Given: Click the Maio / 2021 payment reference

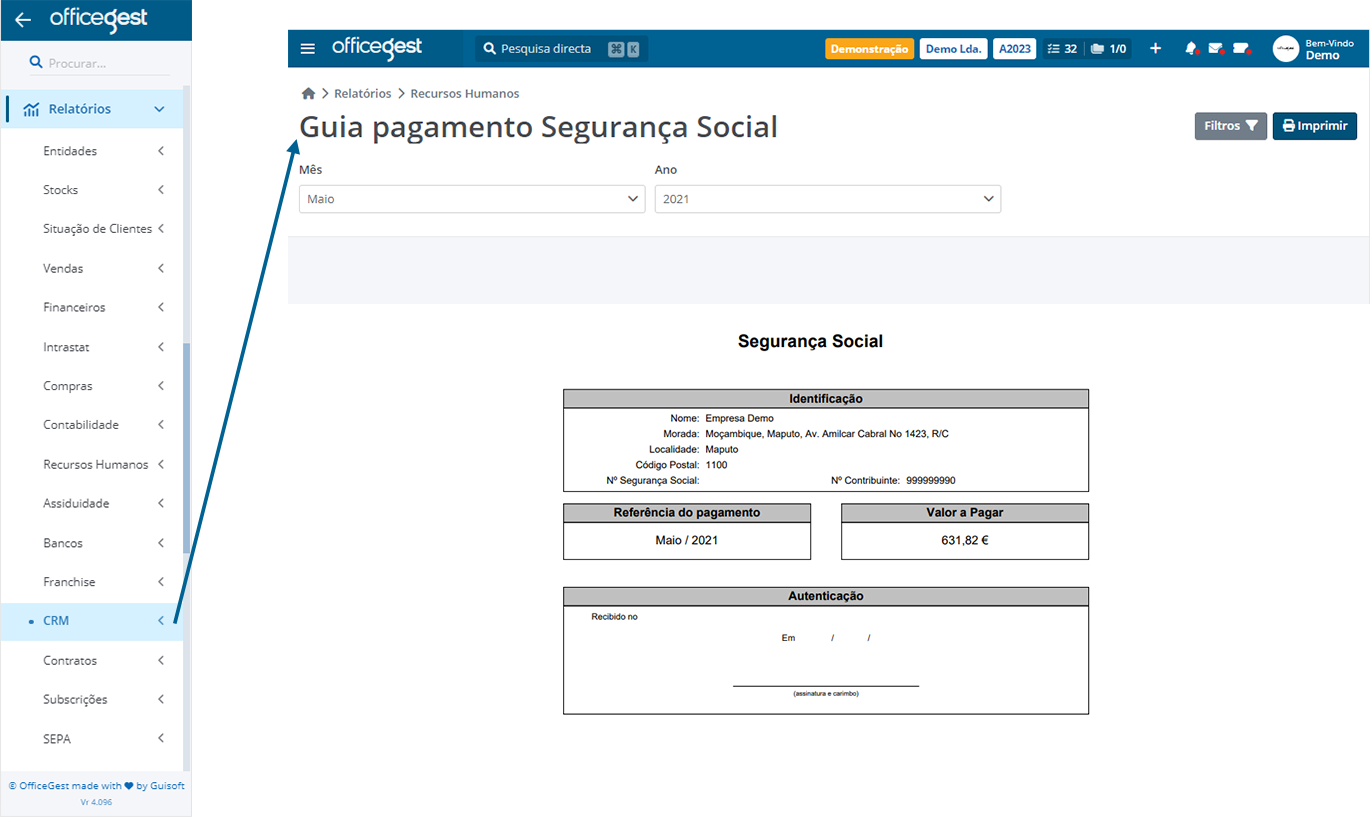Looking at the screenshot, I should (x=687, y=541).
